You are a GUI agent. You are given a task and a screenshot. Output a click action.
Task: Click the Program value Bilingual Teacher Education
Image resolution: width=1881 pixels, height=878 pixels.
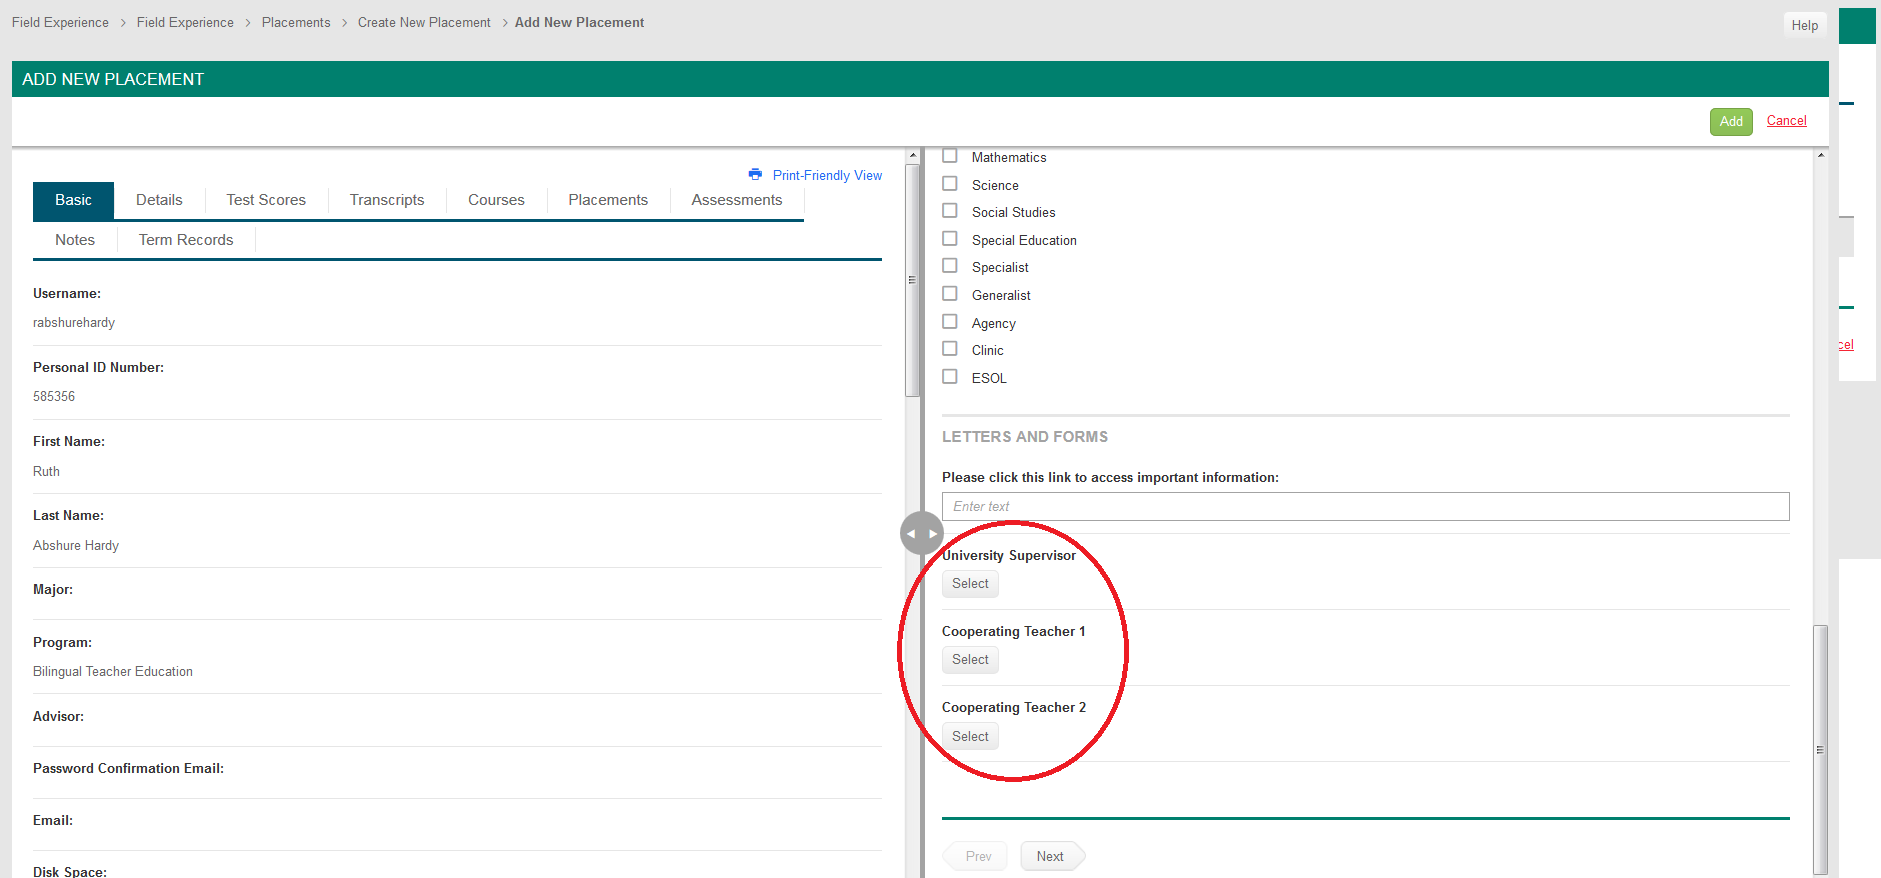coord(113,672)
